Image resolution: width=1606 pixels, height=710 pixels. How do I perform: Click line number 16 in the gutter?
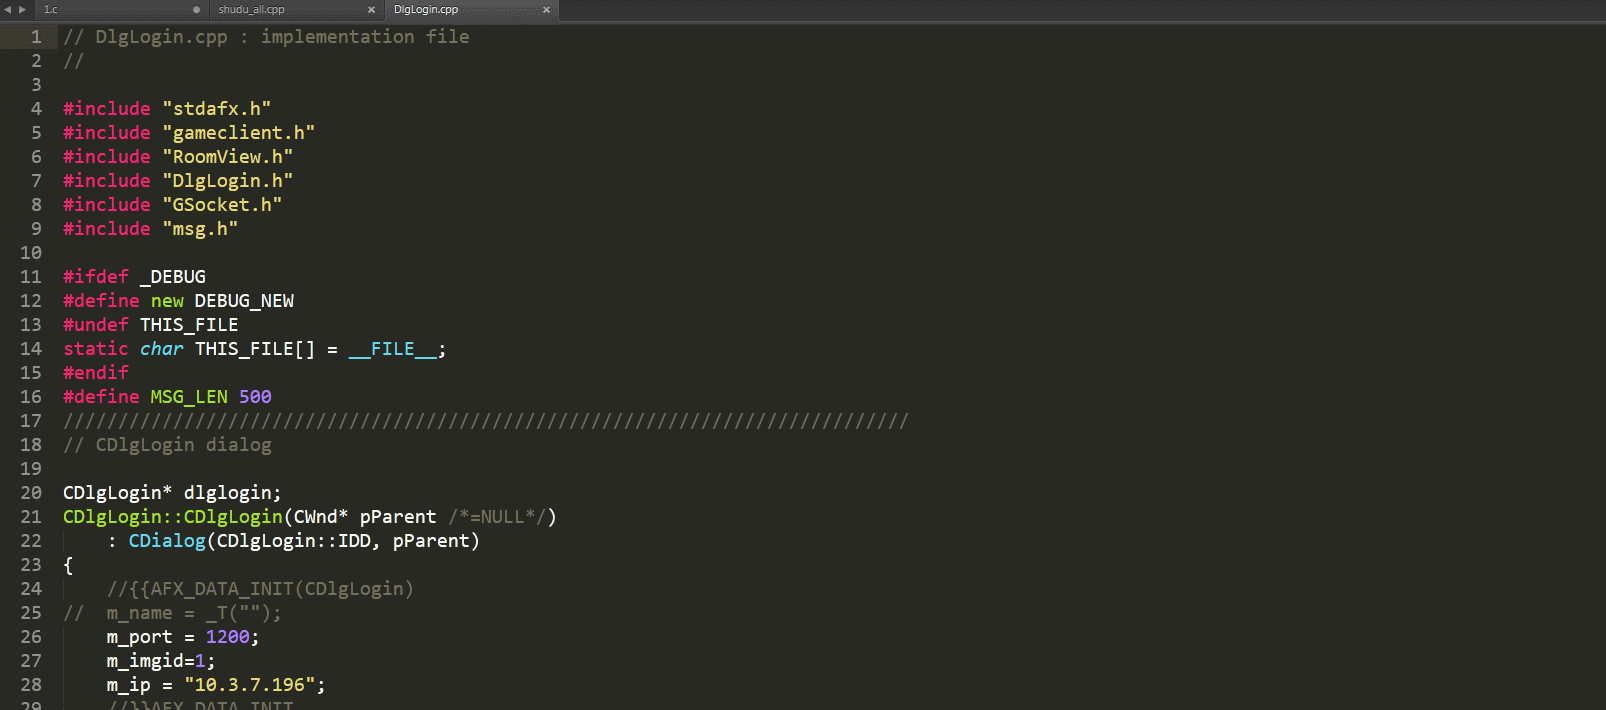click(31, 397)
